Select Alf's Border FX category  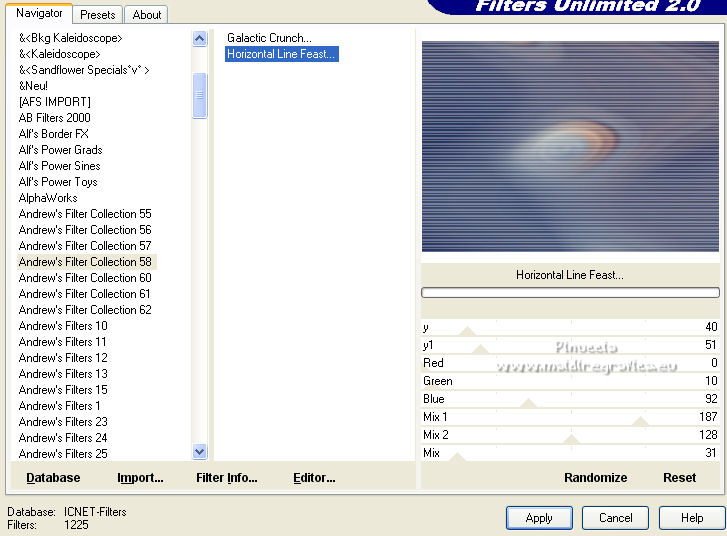click(53, 134)
